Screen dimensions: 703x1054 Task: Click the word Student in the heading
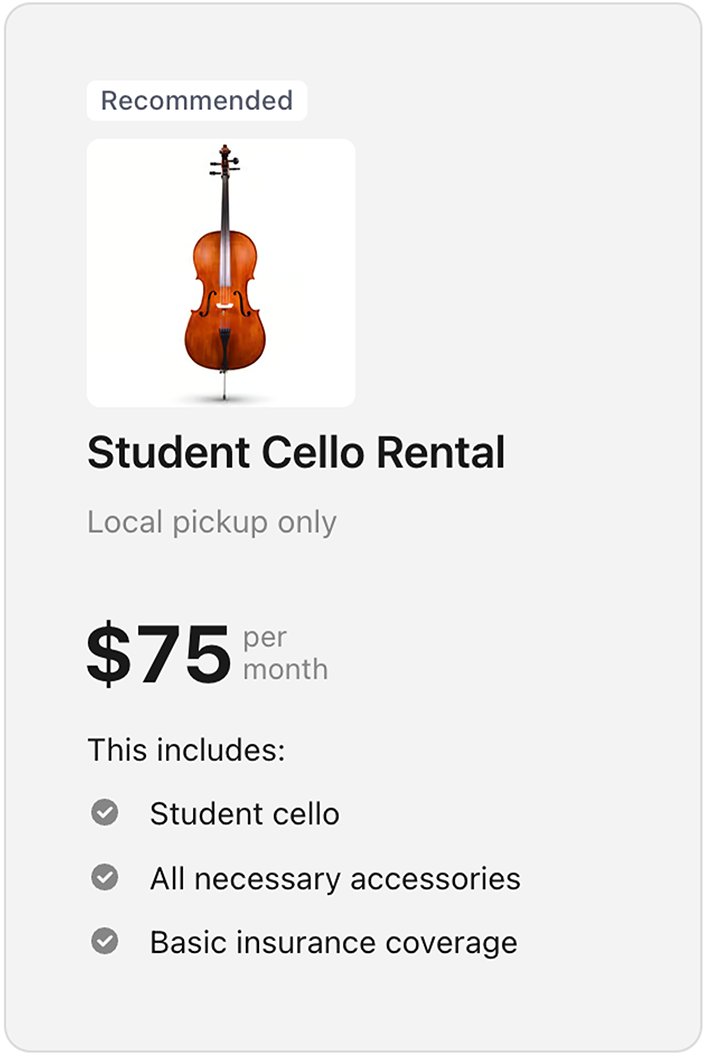(x=168, y=453)
